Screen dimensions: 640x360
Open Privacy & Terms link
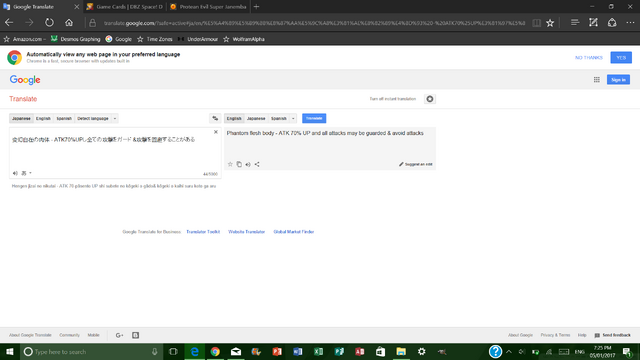555,335
